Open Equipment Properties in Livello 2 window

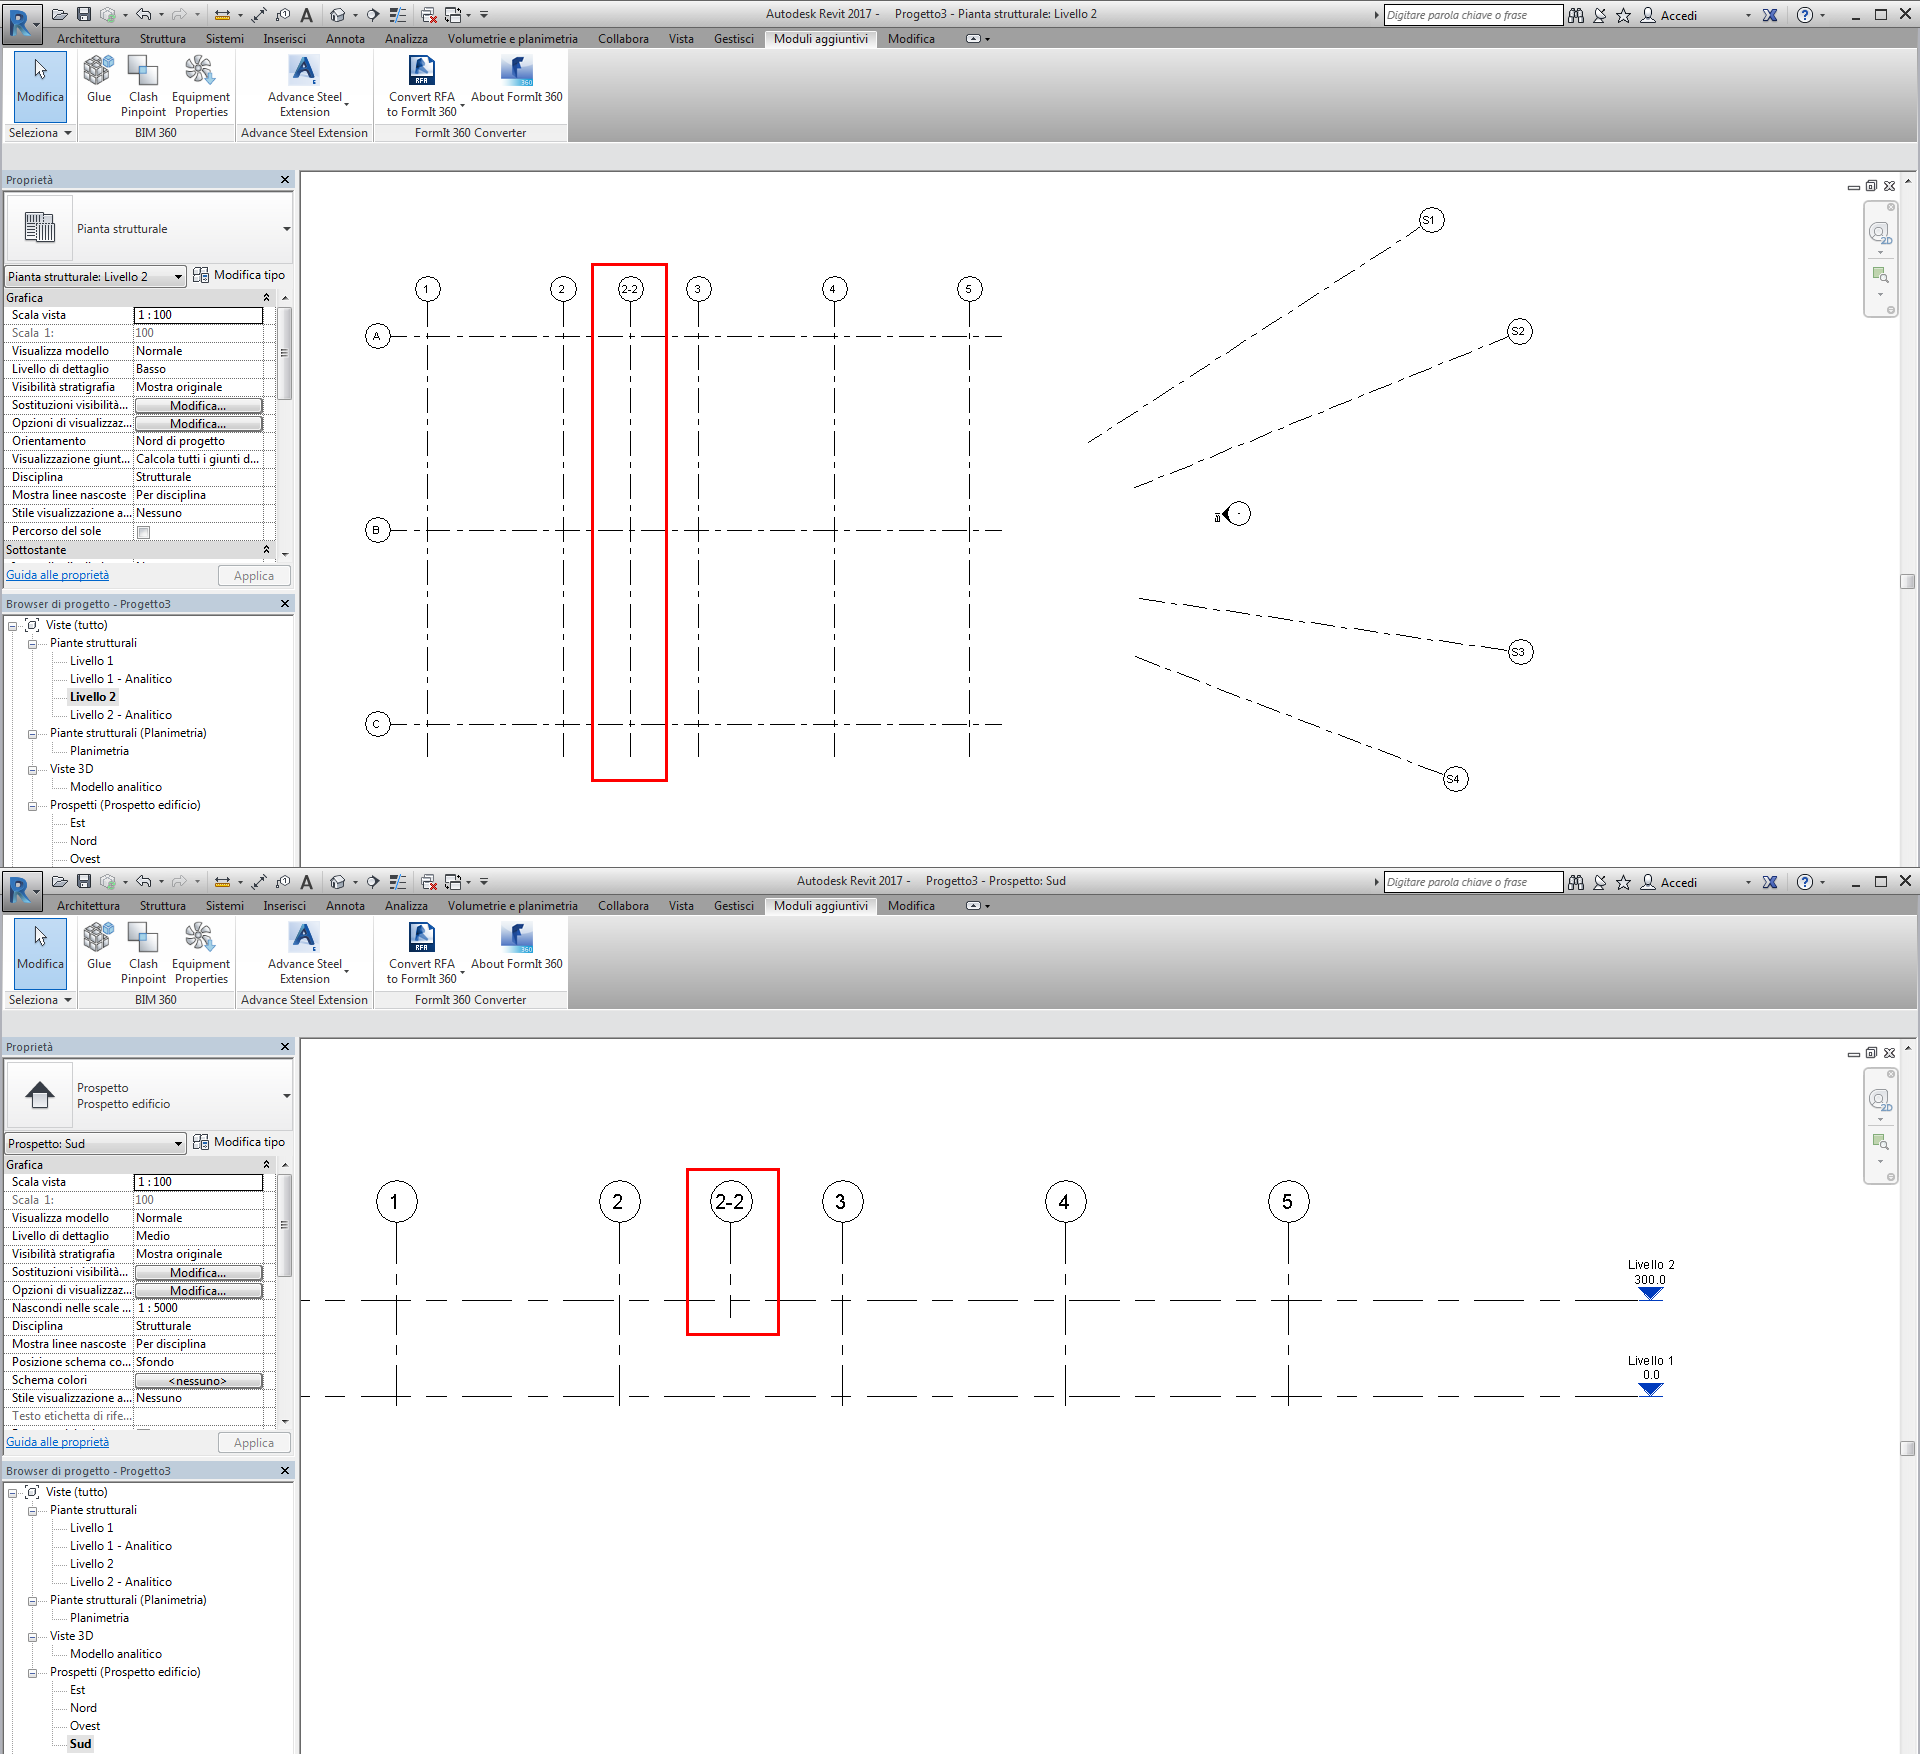click(200, 80)
